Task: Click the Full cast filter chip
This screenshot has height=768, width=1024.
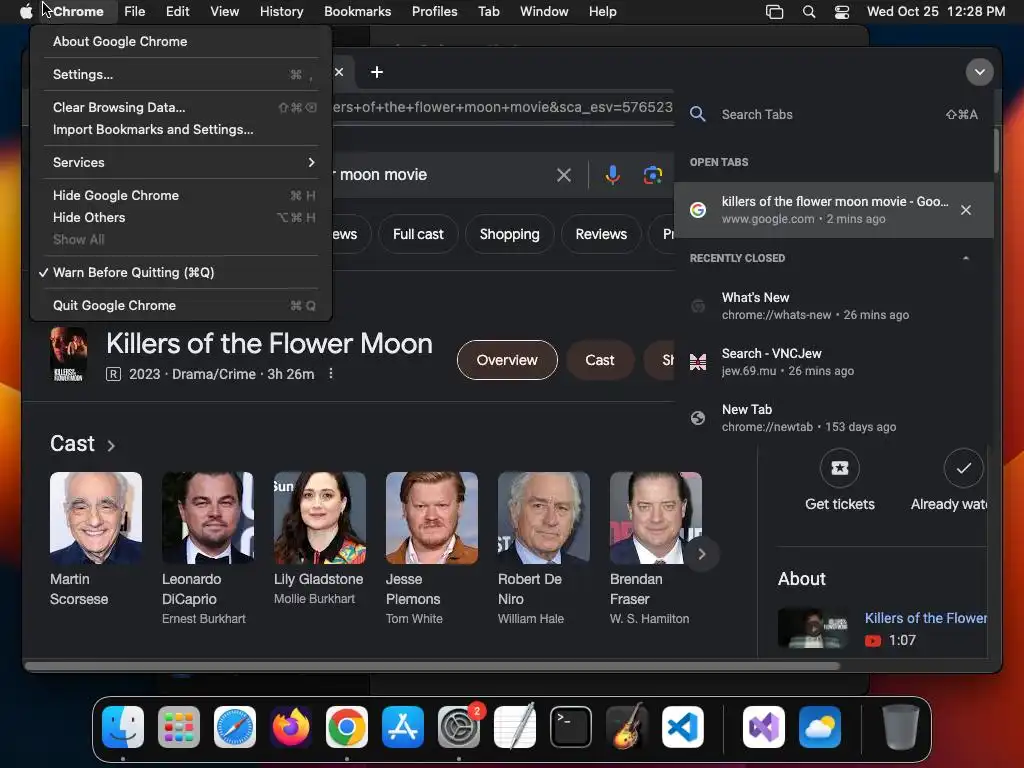Action: pyautogui.click(x=418, y=234)
